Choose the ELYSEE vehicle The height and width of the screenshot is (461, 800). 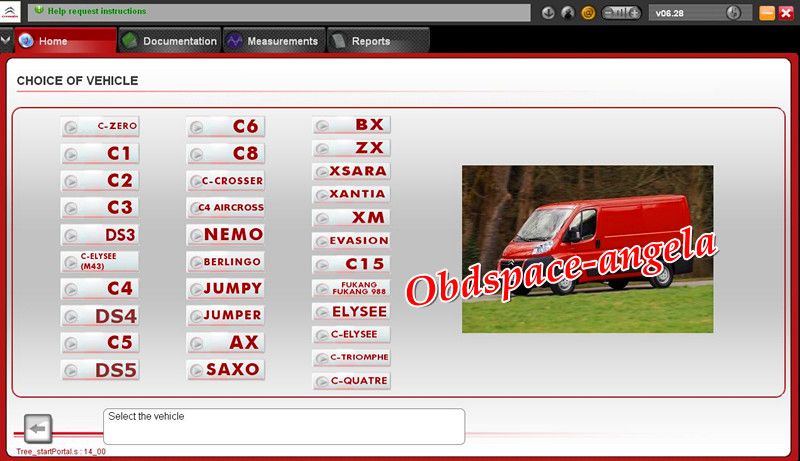coord(352,312)
